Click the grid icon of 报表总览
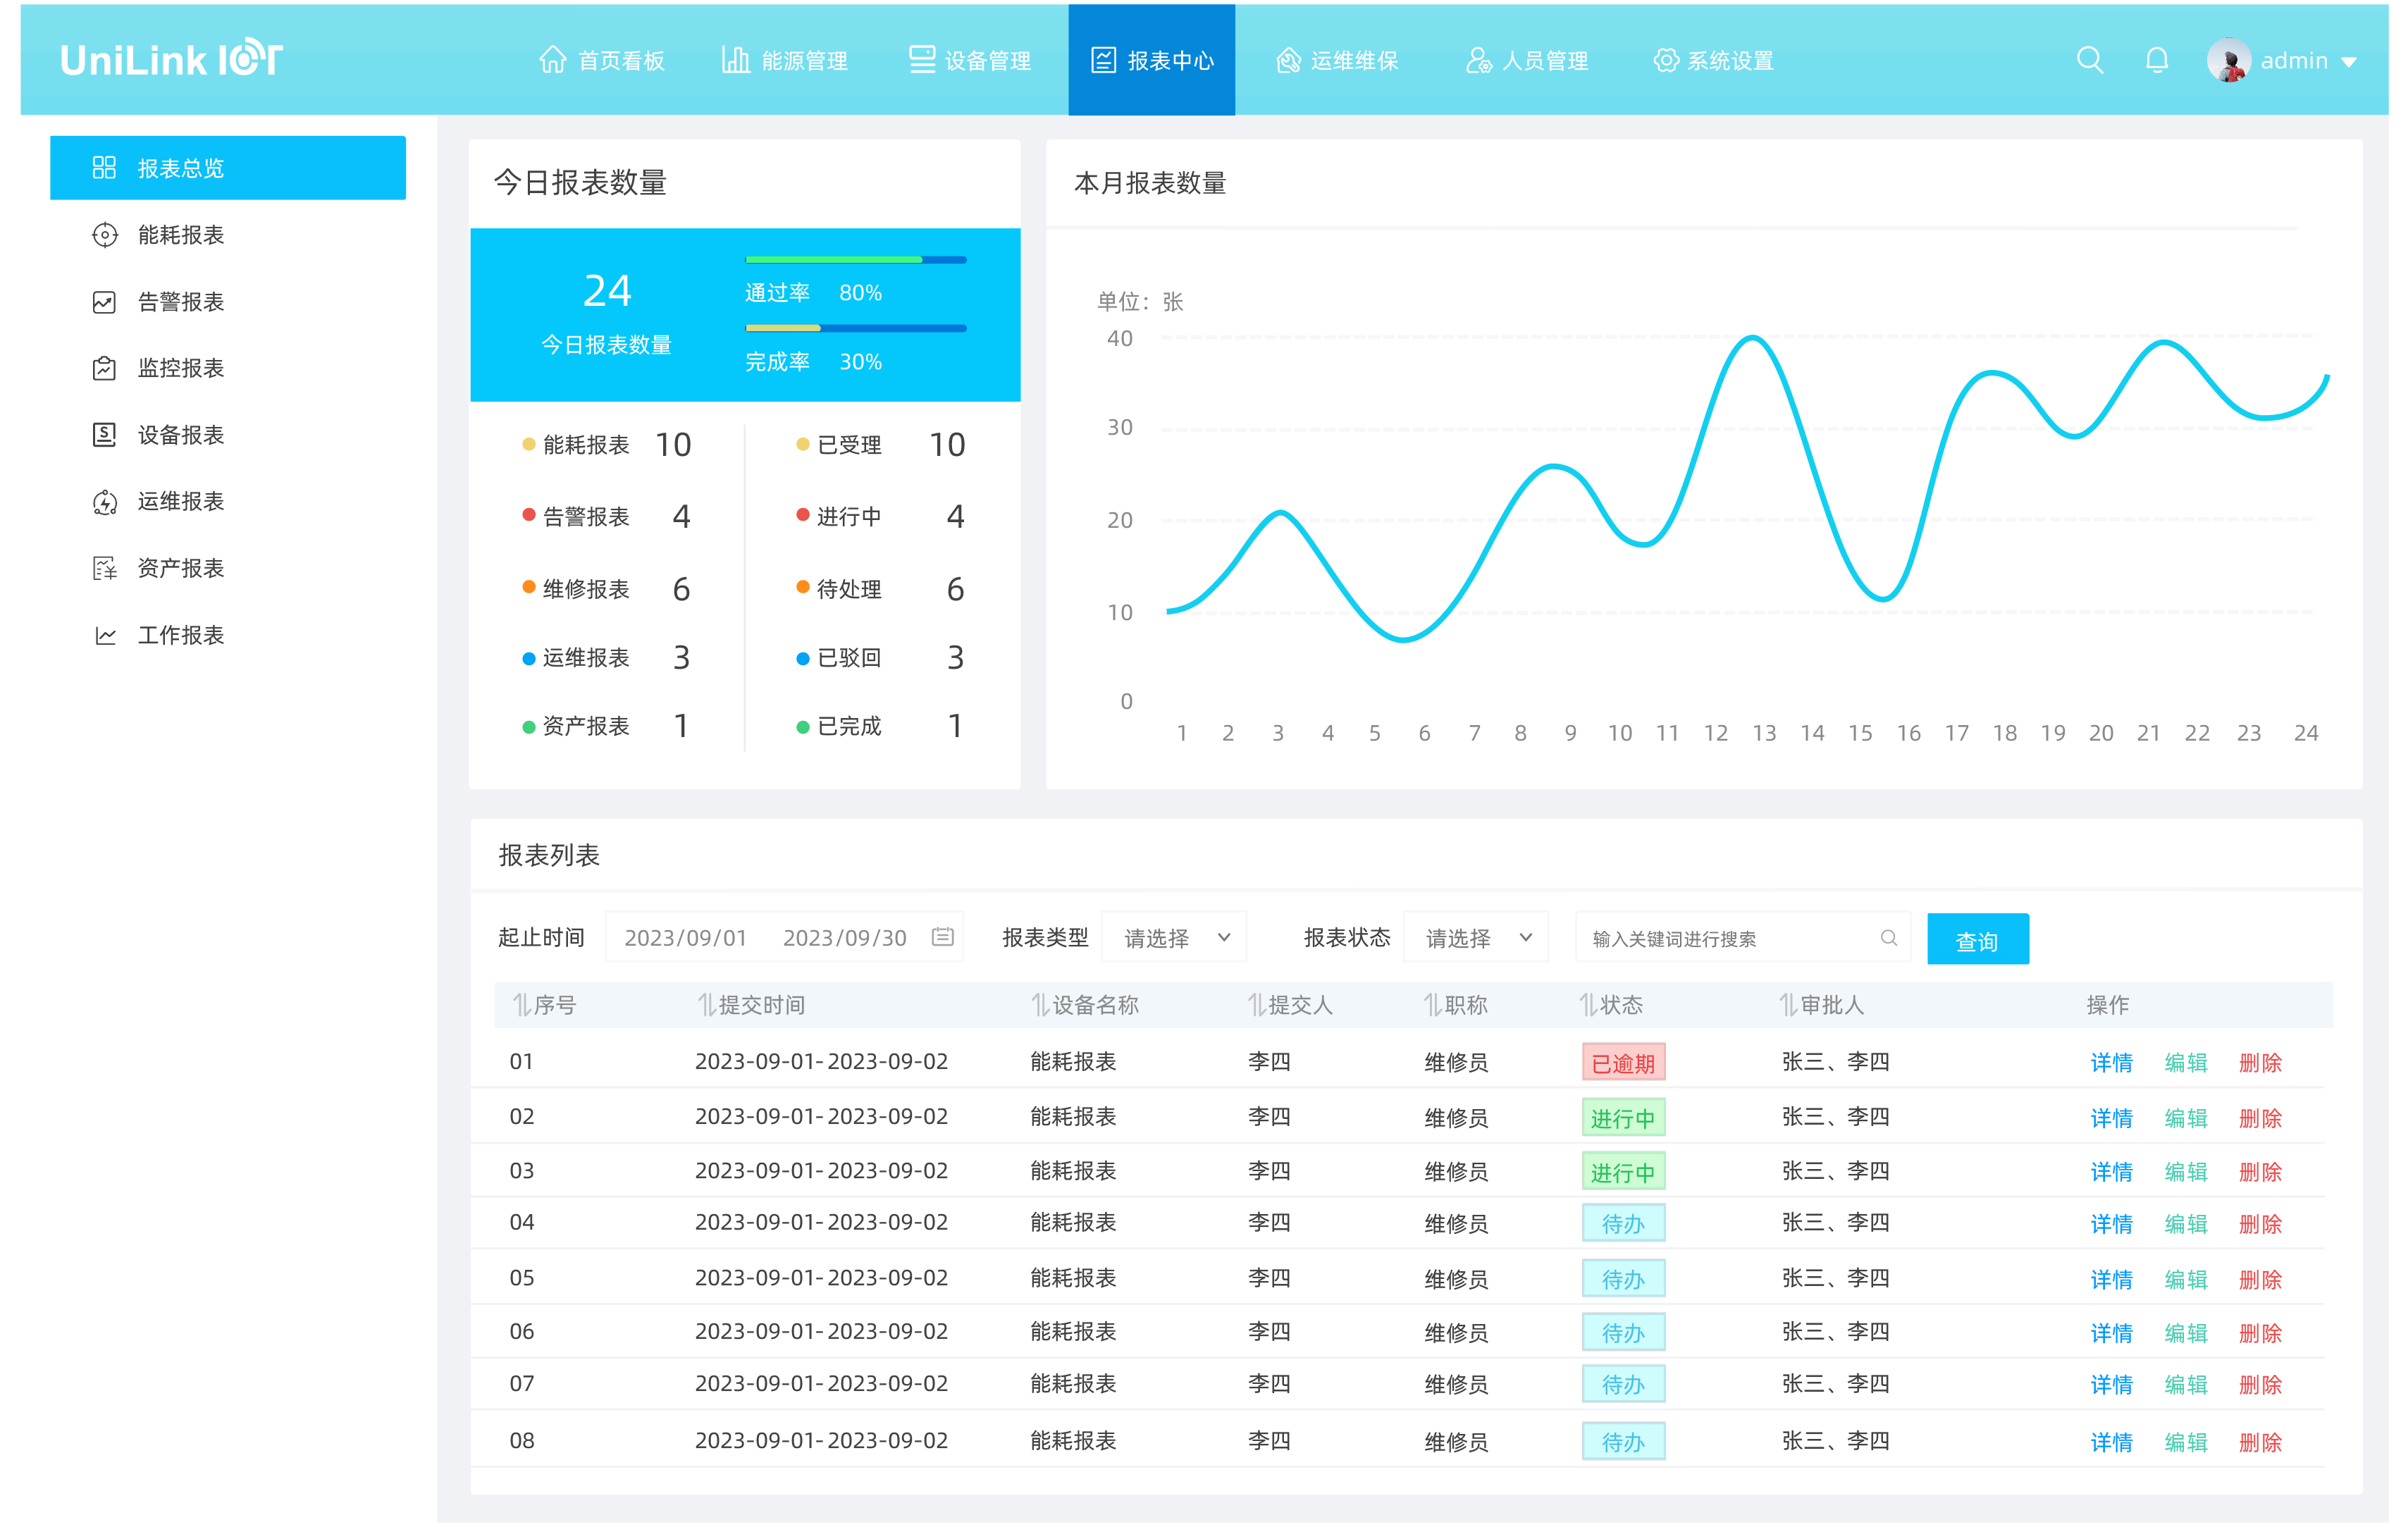Image resolution: width=2408 pixels, height=1527 pixels. coord(104,167)
